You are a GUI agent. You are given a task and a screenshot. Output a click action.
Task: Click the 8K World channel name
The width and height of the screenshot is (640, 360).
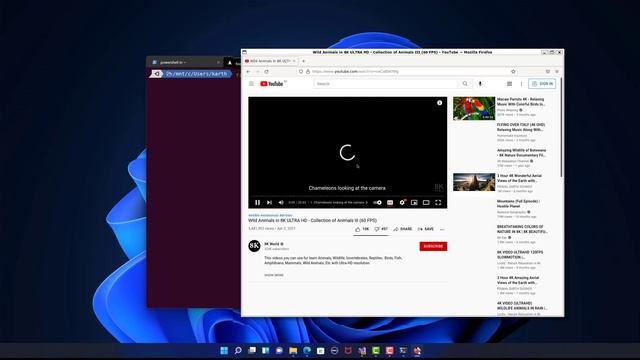[272, 244]
